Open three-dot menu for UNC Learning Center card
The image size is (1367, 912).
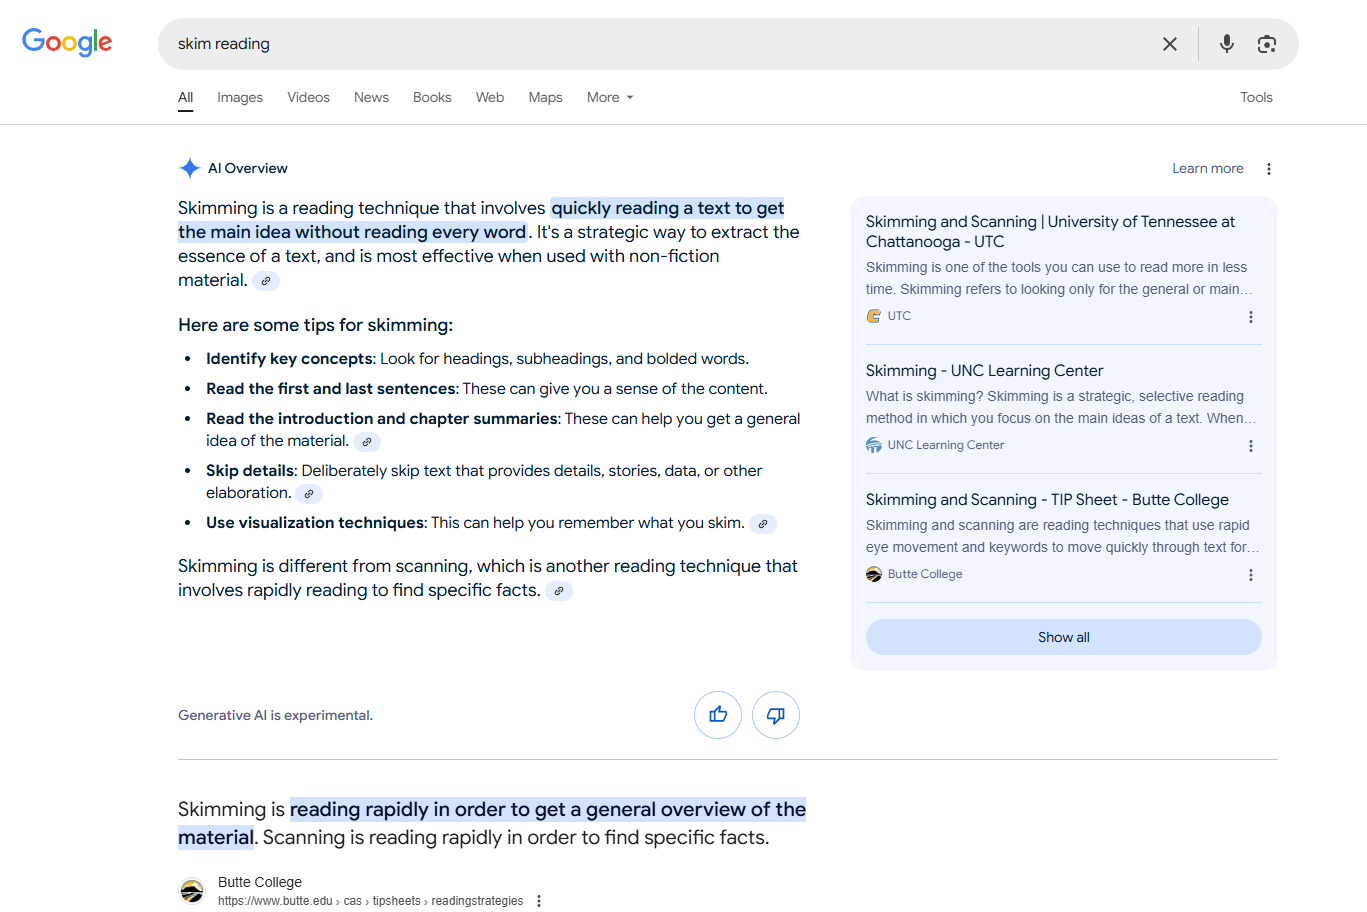[1251, 446]
